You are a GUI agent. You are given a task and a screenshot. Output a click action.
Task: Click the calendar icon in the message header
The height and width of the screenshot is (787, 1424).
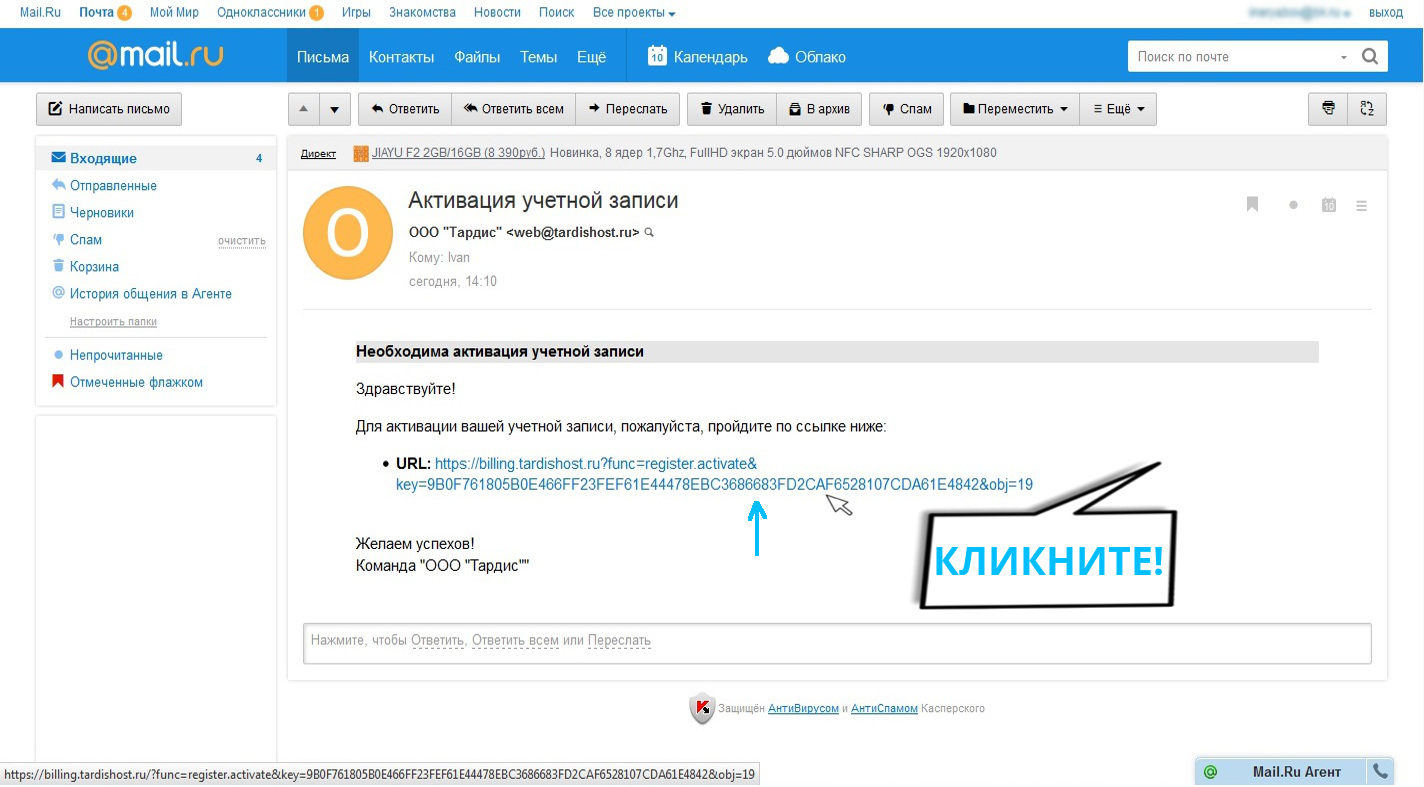(1328, 205)
